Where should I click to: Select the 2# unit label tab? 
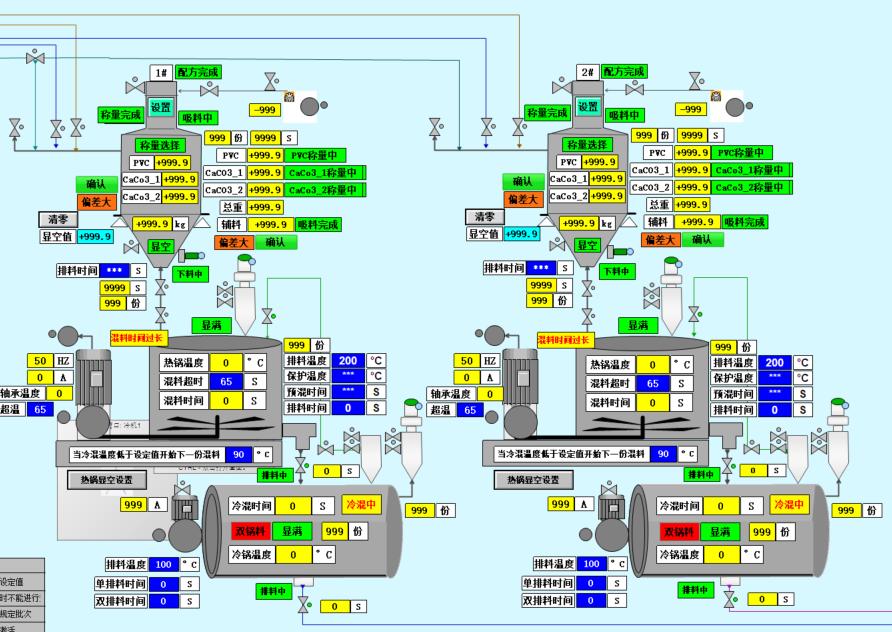click(x=588, y=72)
